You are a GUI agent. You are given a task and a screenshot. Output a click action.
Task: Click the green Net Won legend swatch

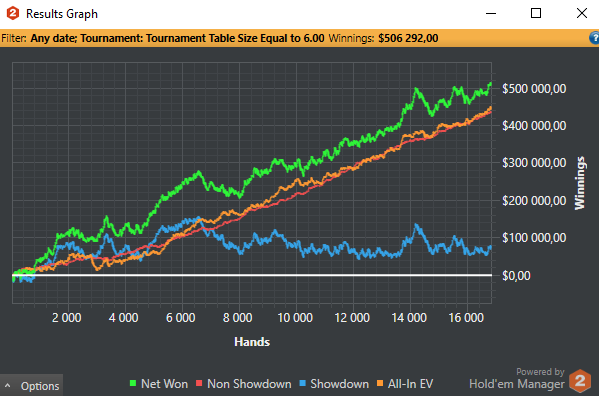(x=133, y=383)
